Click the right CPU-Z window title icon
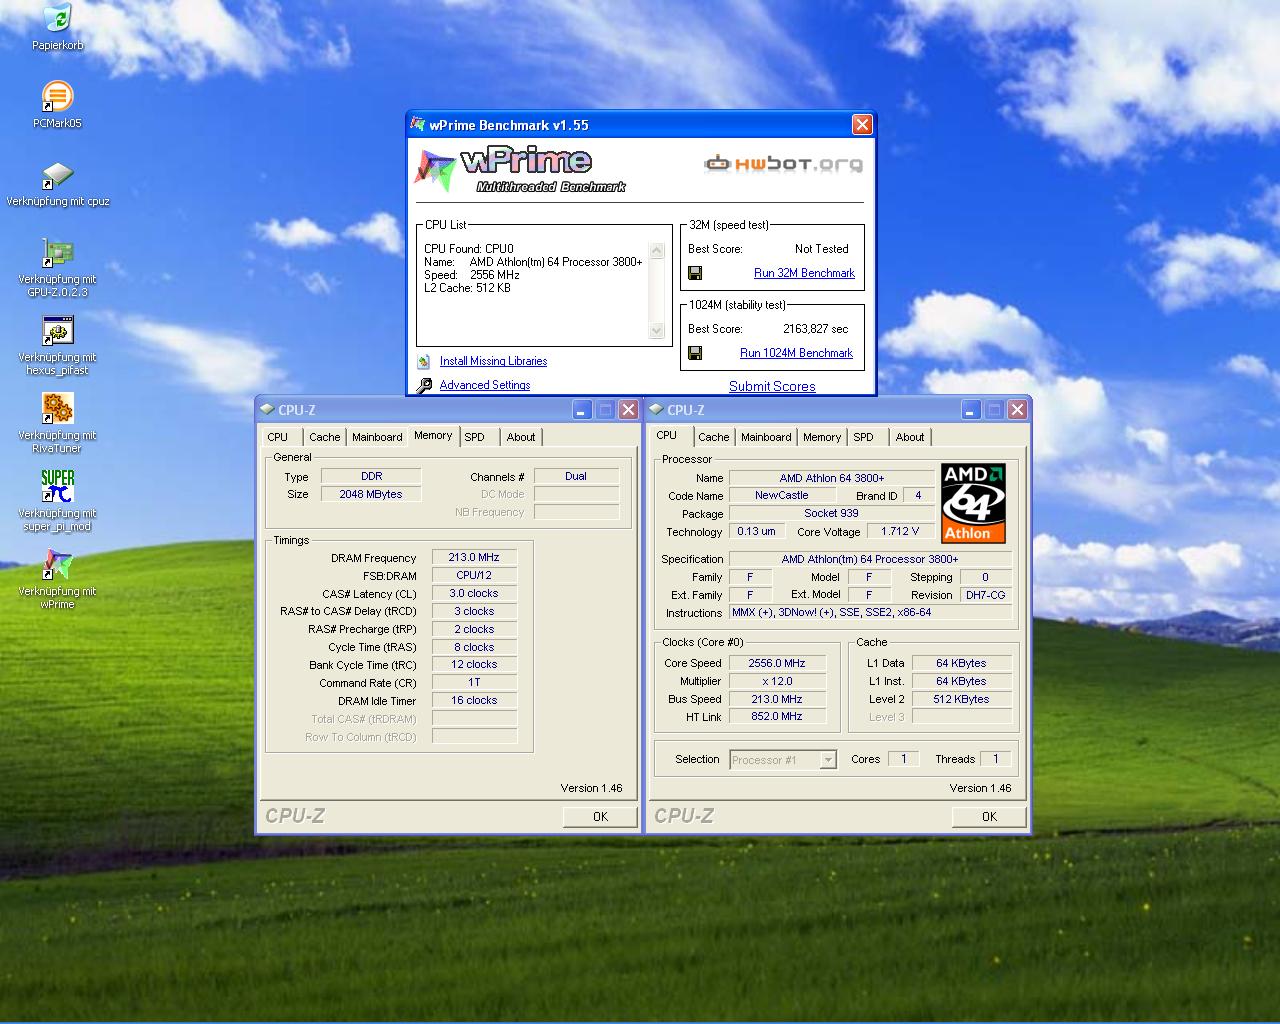This screenshot has height=1024, width=1280. 656,410
